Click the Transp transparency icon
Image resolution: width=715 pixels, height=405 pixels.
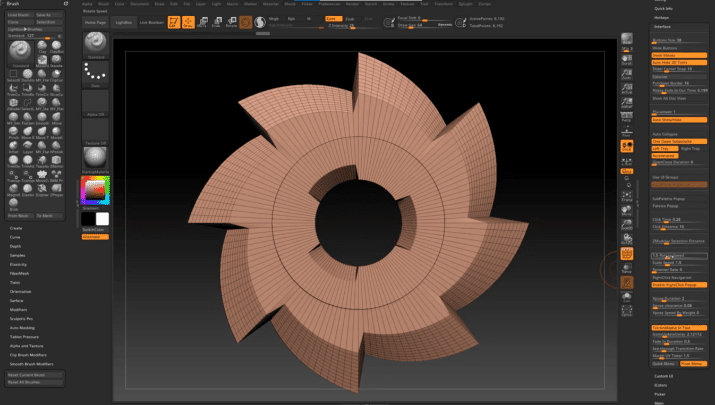tap(627, 268)
